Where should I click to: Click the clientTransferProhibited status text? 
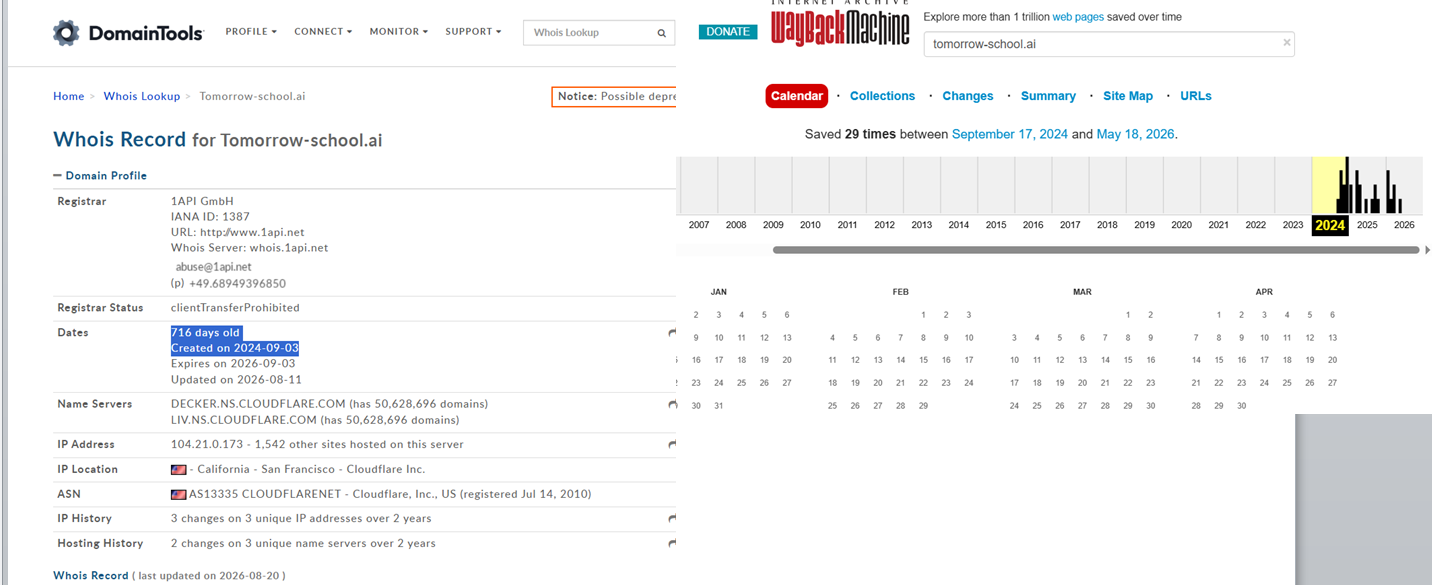tap(235, 308)
